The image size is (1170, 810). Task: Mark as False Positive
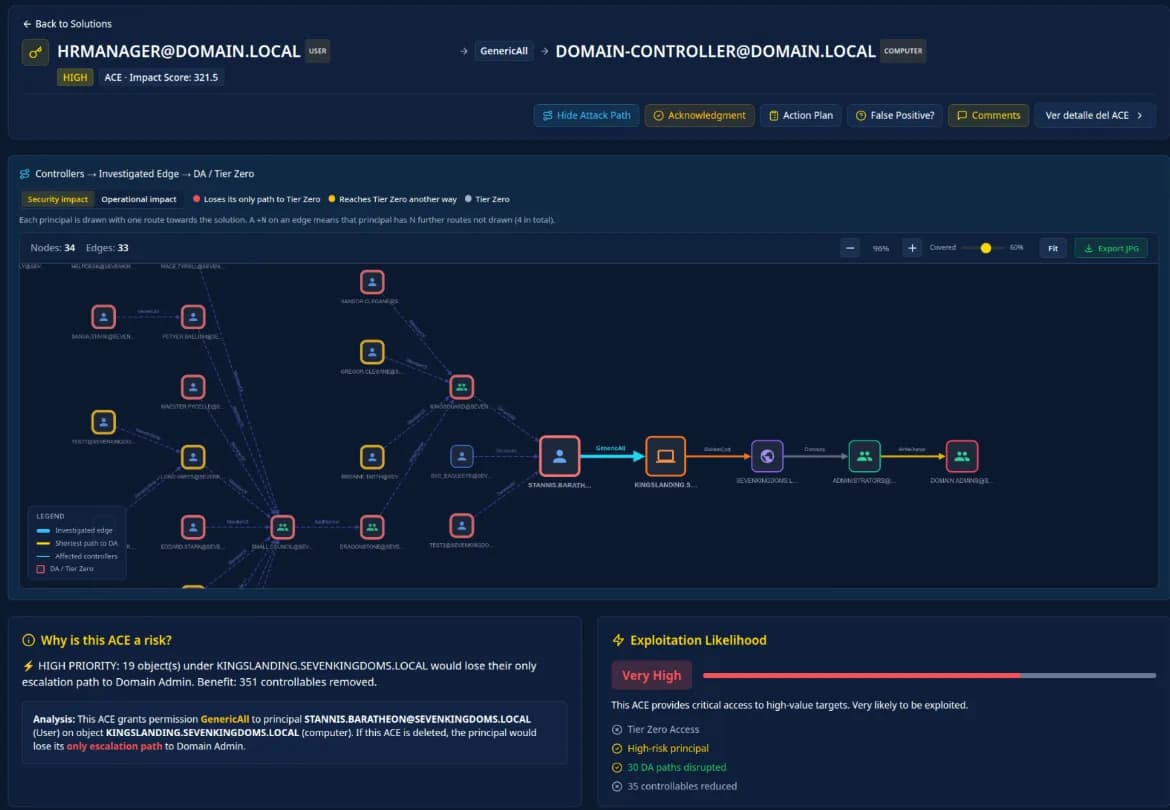(895, 116)
